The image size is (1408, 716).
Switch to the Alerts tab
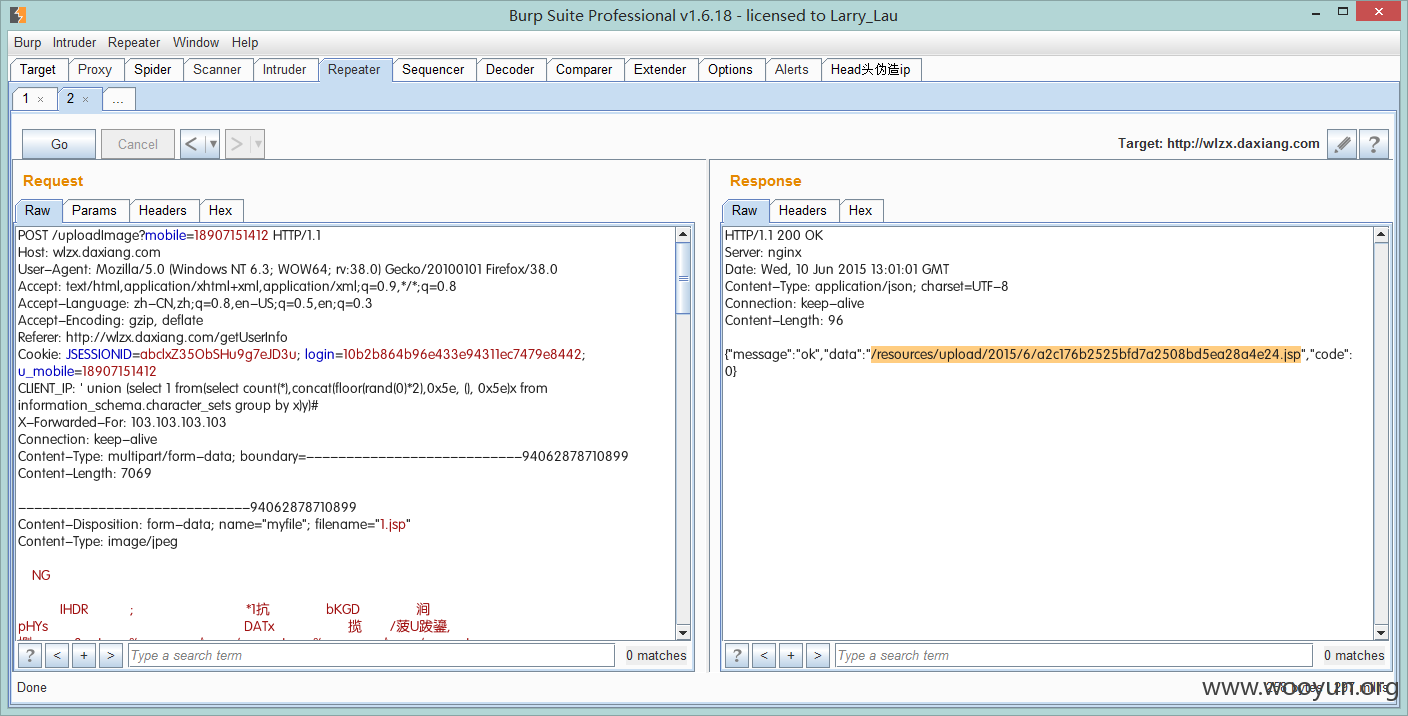[792, 69]
